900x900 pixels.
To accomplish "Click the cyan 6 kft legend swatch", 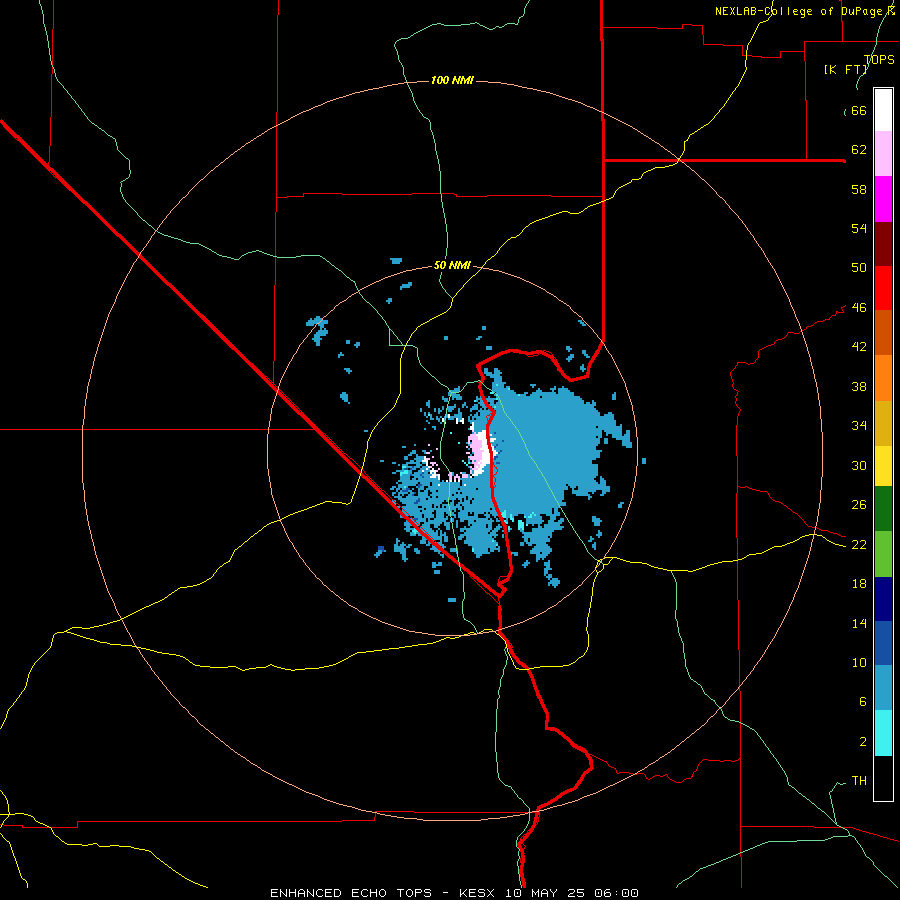I will 883,733.
